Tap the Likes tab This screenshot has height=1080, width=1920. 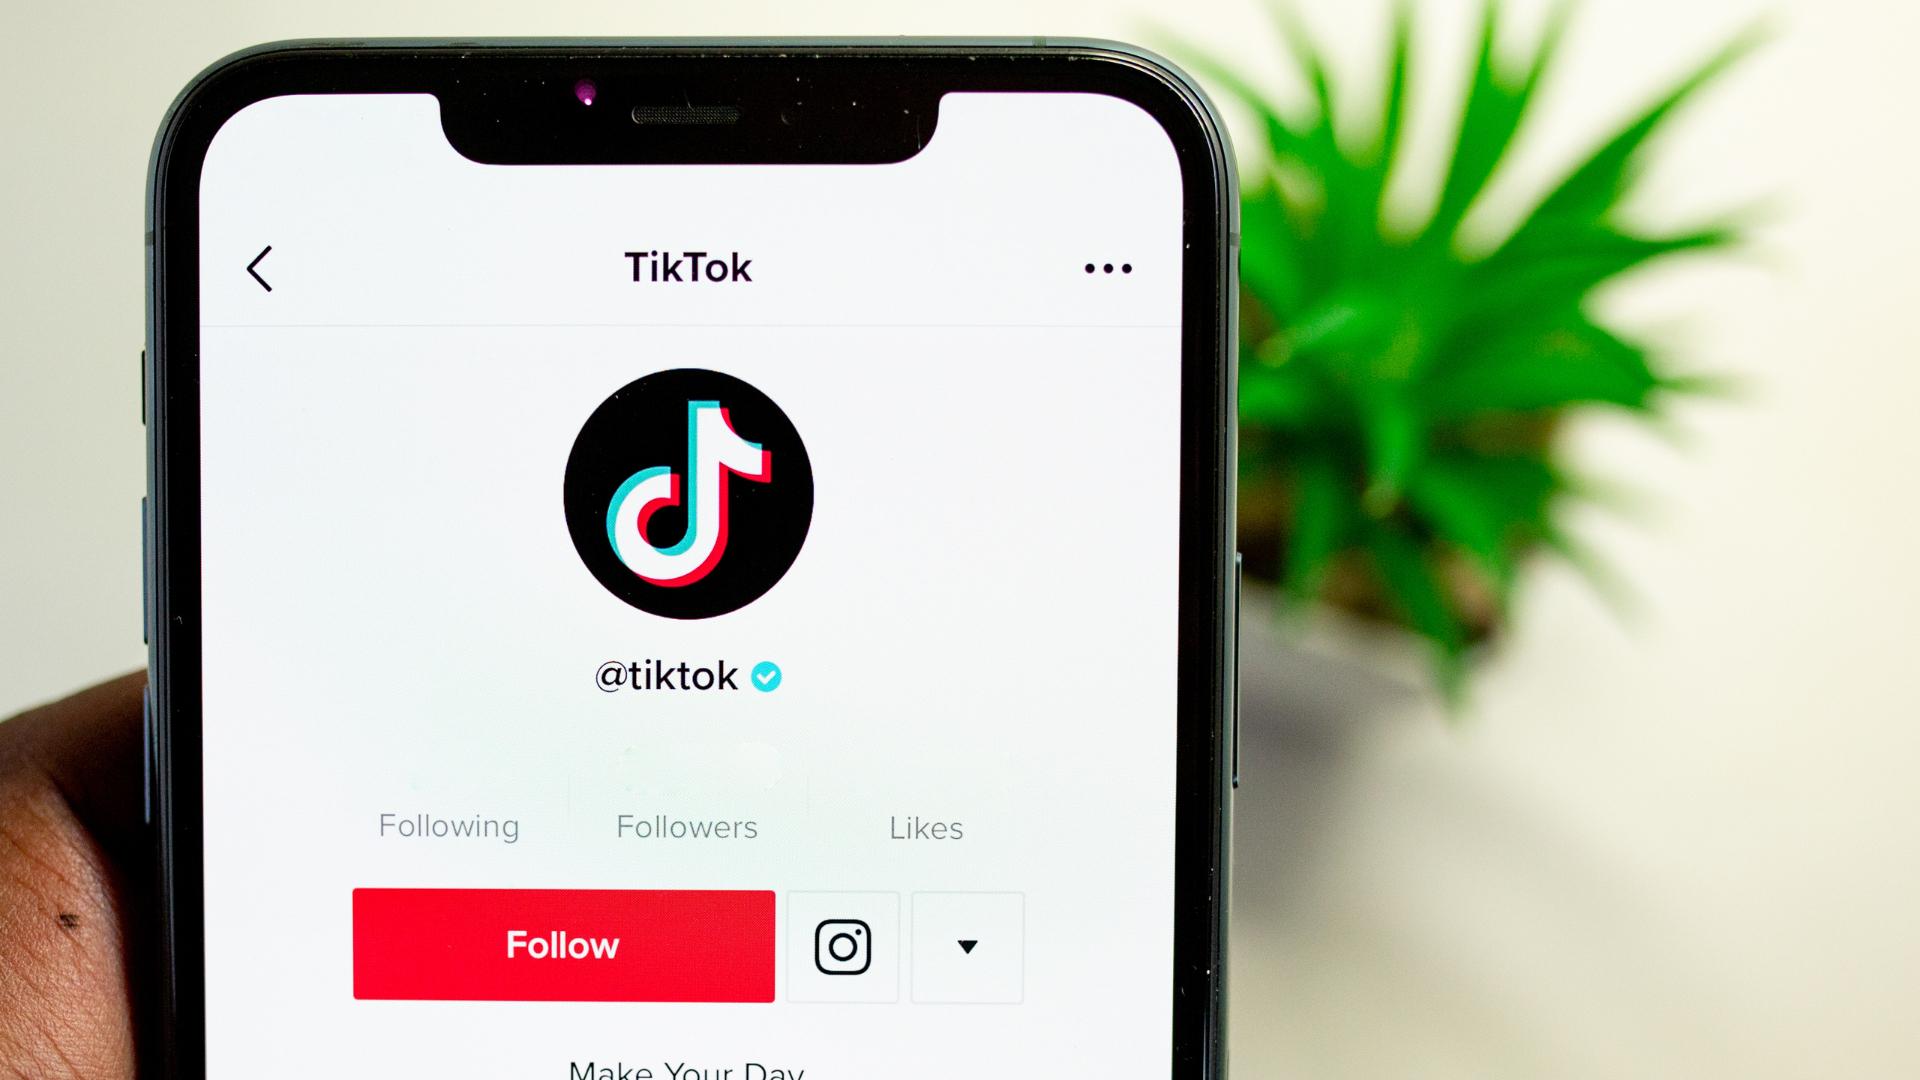coord(924,828)
